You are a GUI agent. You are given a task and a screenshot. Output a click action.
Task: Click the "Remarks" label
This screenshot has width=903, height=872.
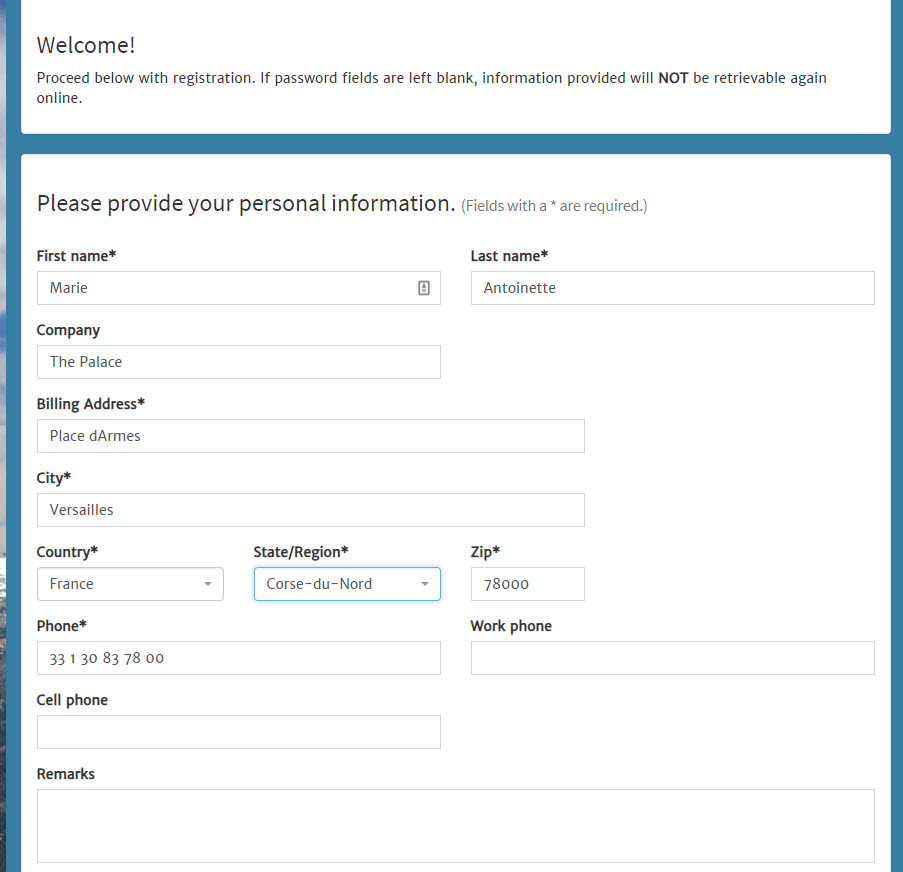click(66, 774)
